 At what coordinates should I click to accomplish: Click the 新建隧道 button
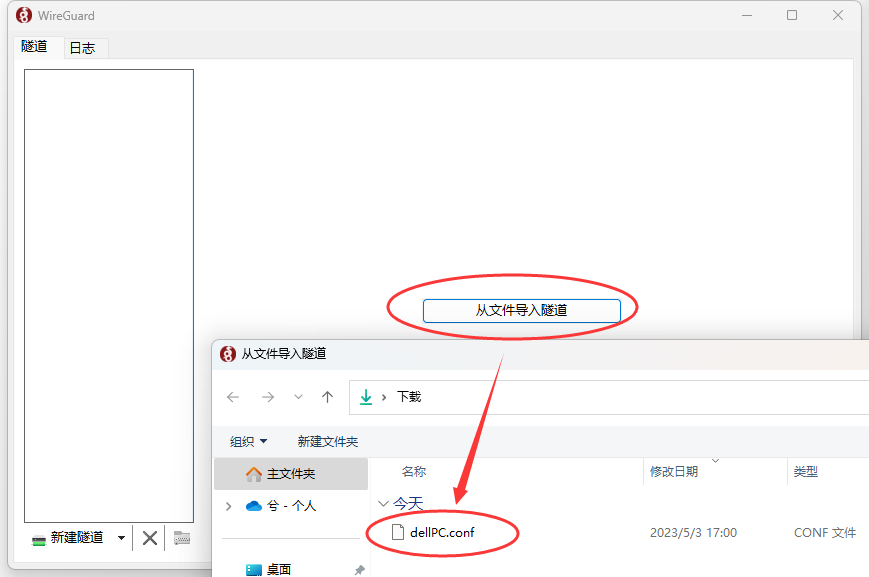pyautogui.click(x=68, y=538)
